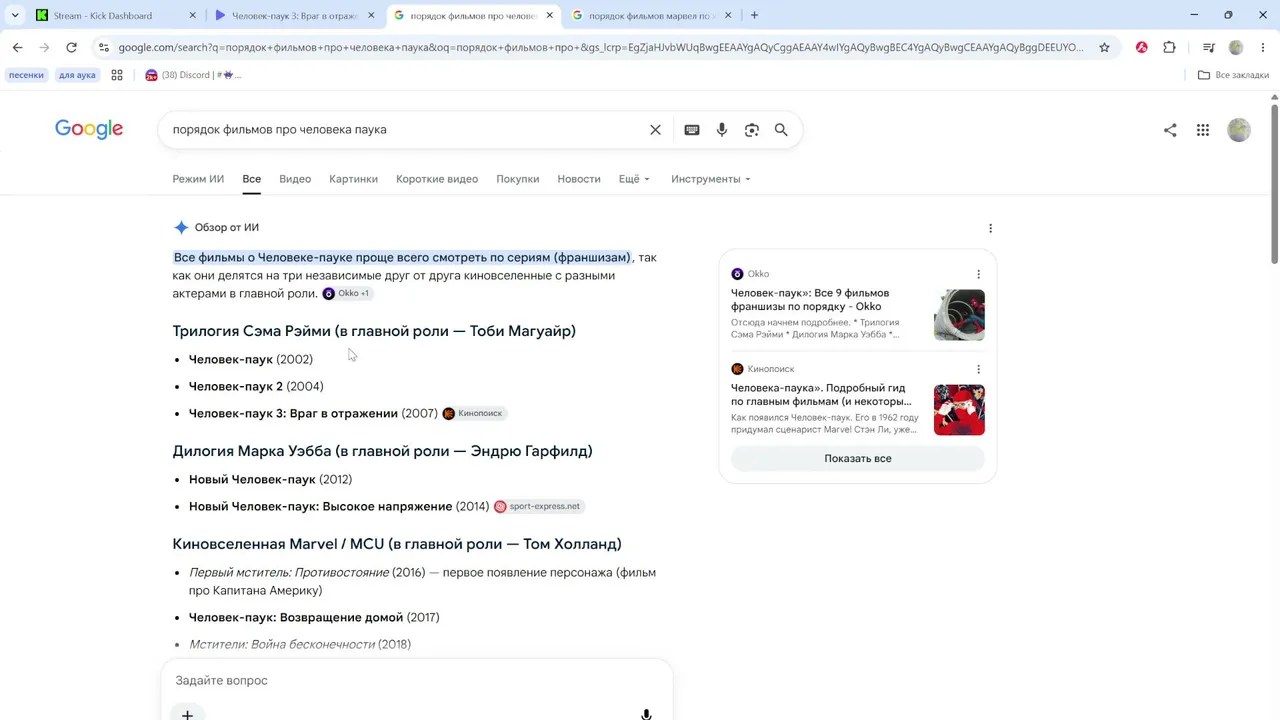Go to Google home via logo

click(89, 129)
